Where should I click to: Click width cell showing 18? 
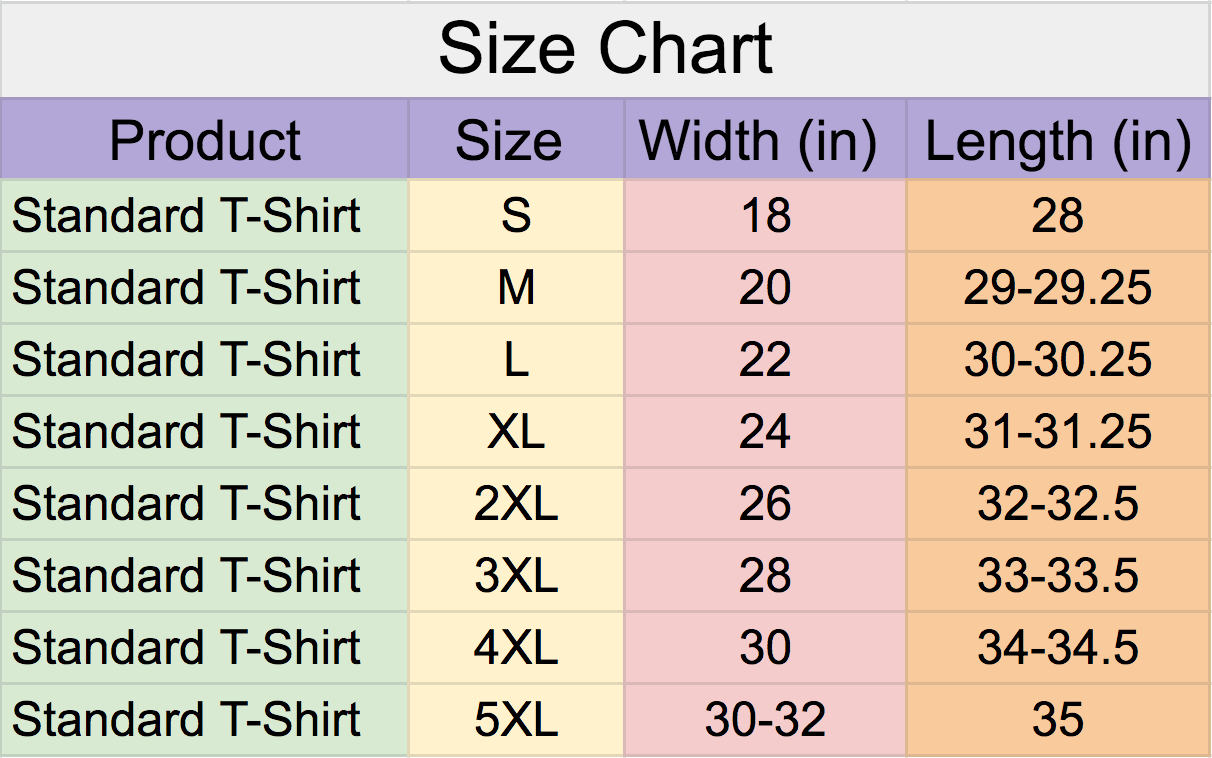click(x=765, y=216)
